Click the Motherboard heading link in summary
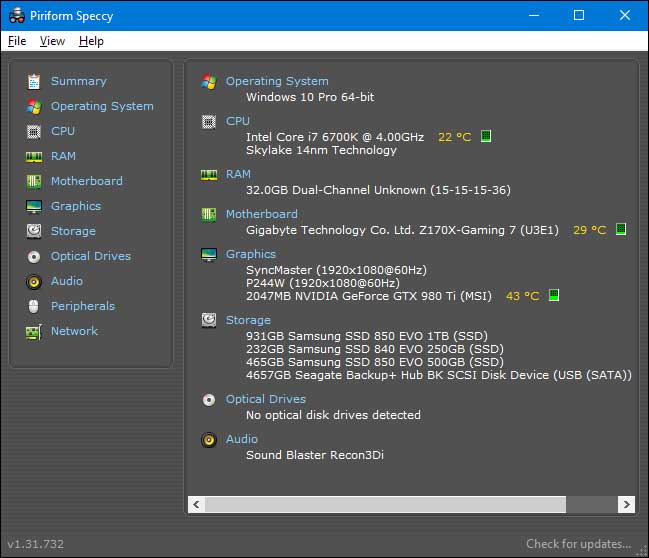Screen dimensions: 649x558 click(x=261, y=214)
